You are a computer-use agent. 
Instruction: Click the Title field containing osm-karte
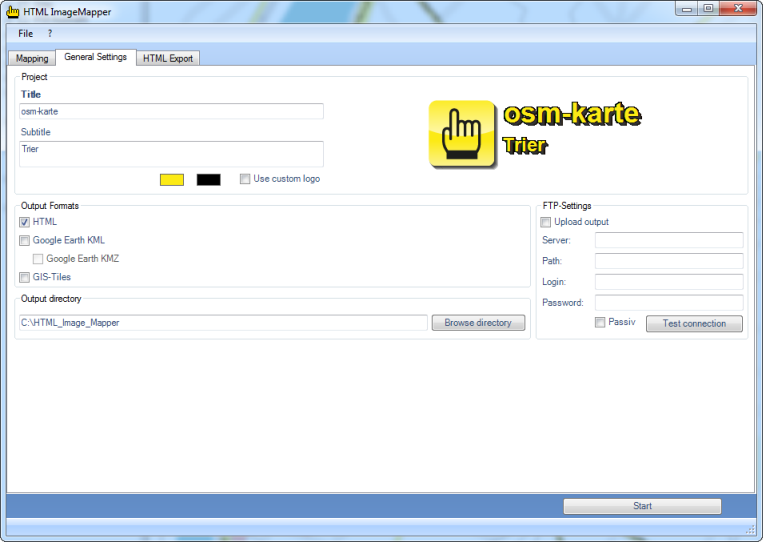(171, 111)
